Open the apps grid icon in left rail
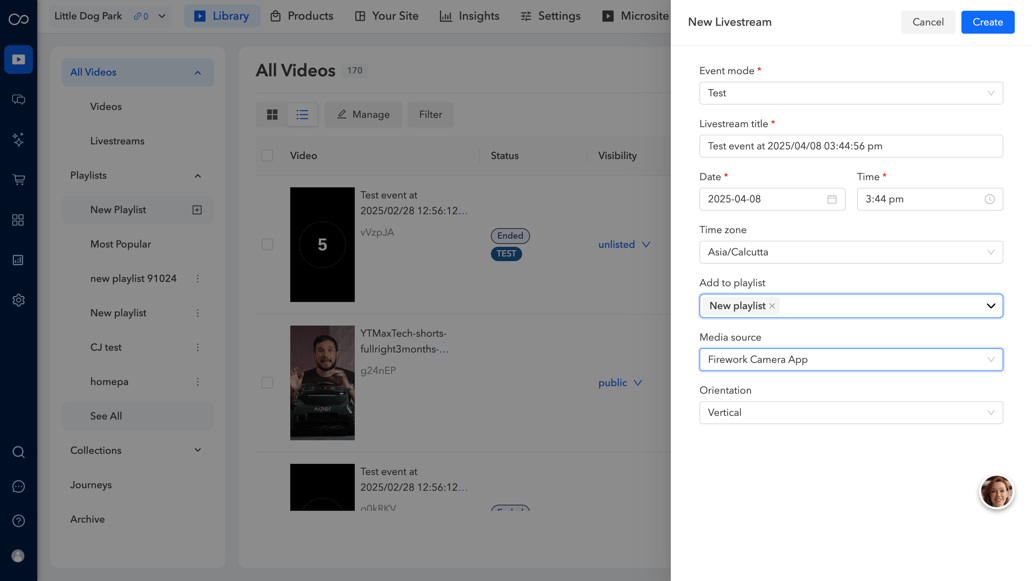The height and width of the screenshot is (581, 1032). tap(18, 221)
